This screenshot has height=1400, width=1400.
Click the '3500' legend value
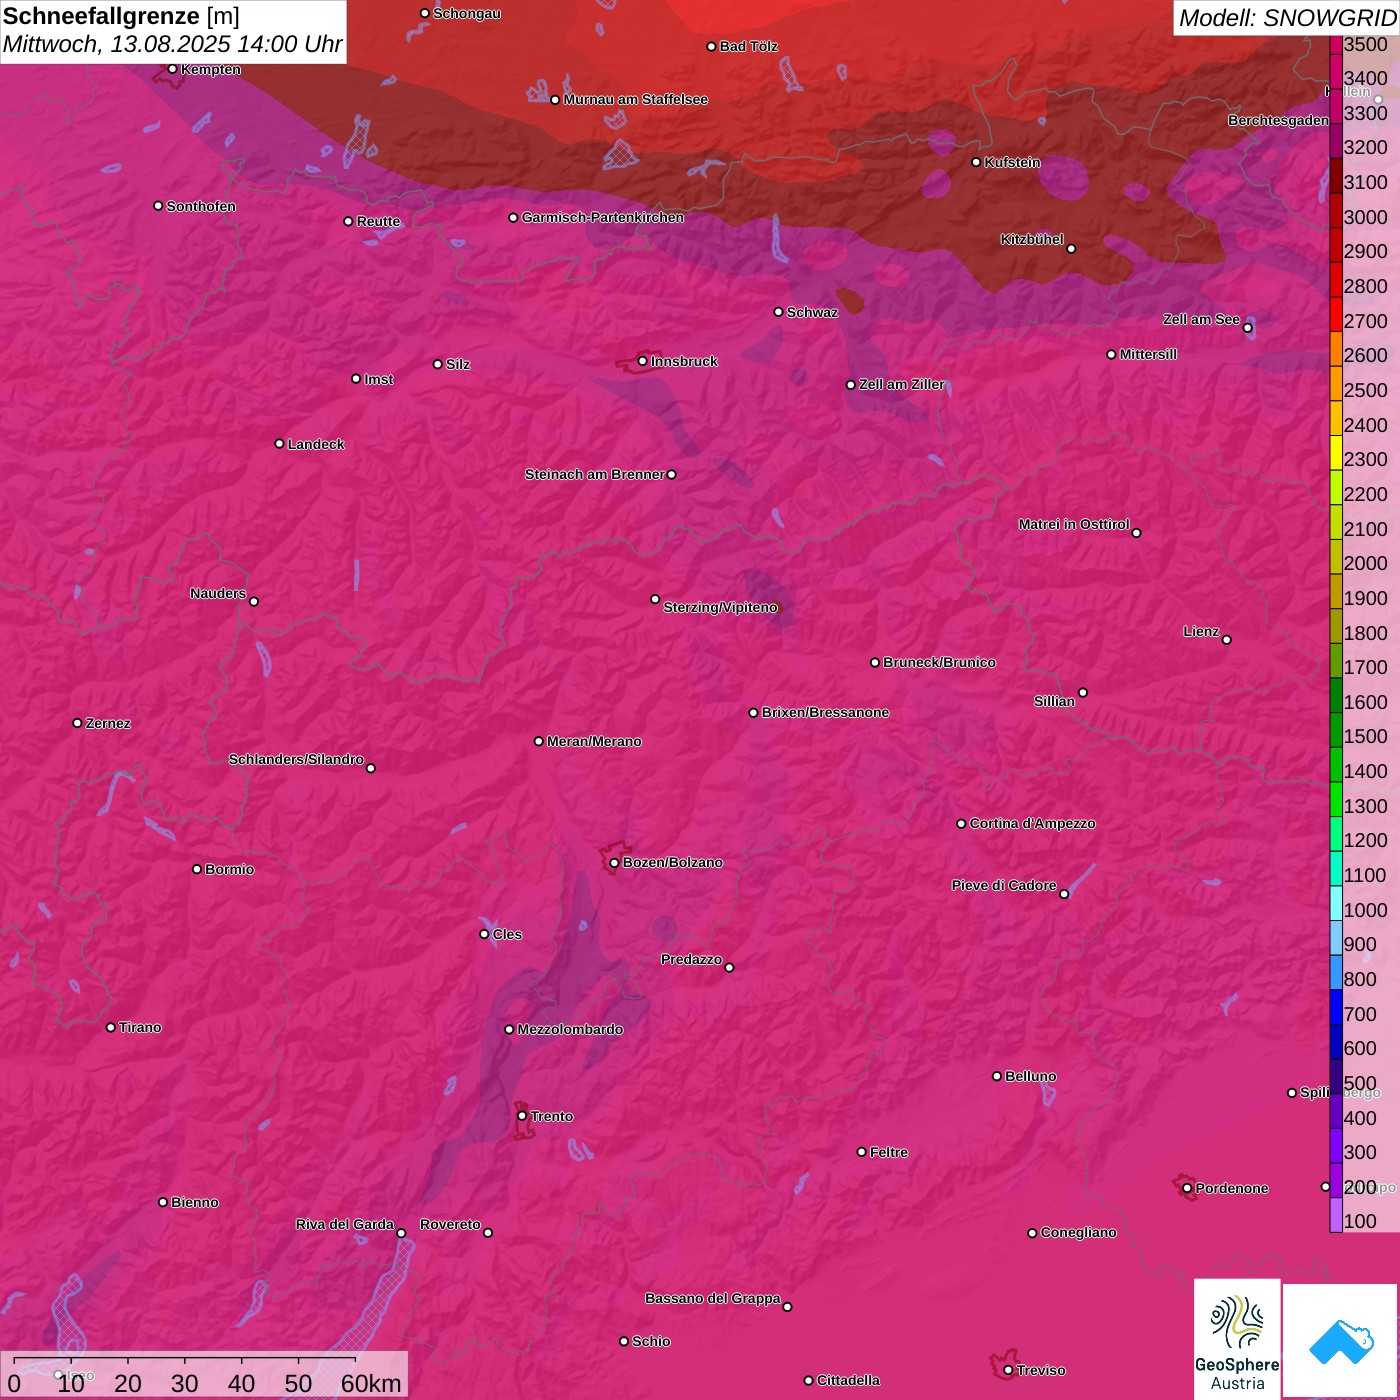(x=1365, y=44)
